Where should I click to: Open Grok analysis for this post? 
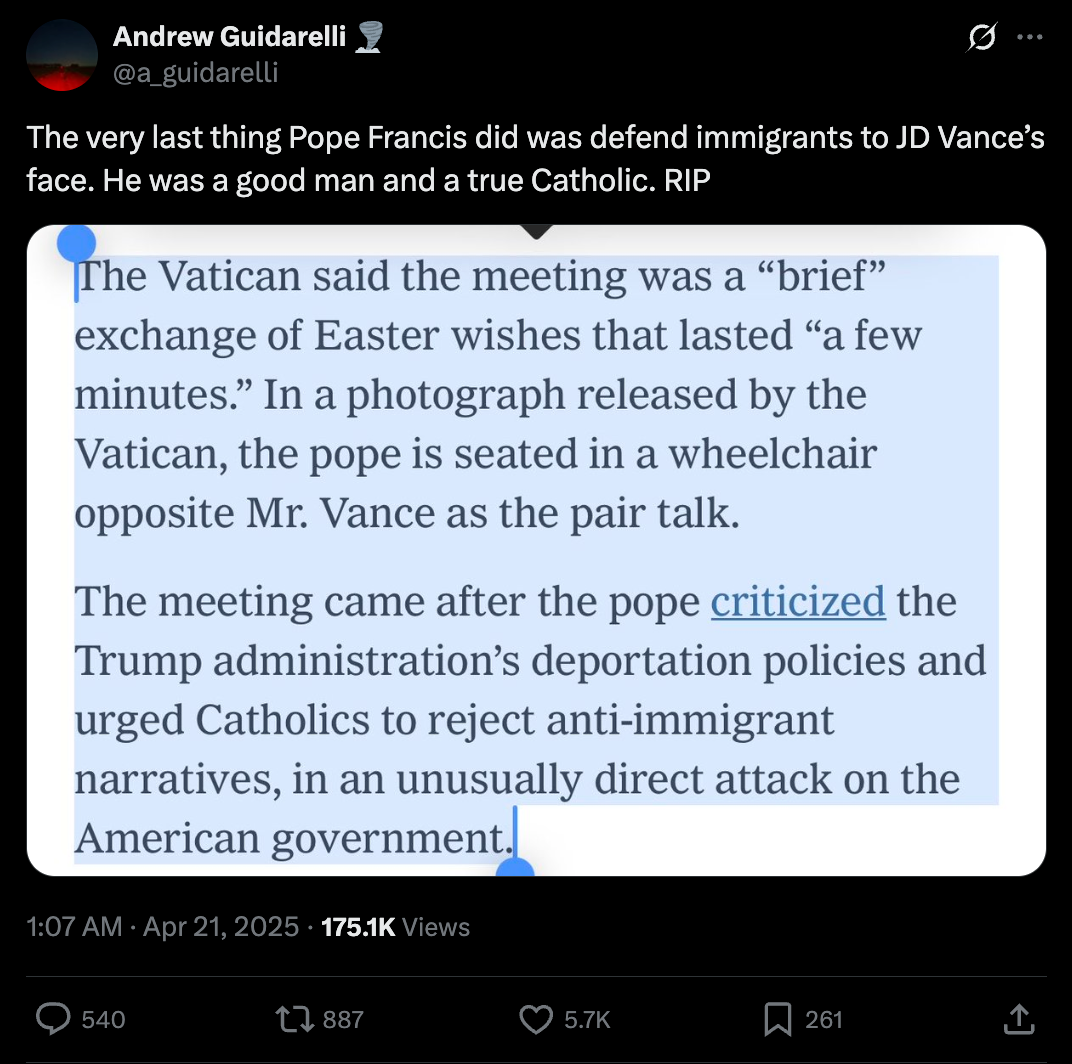tap(981, 36)
